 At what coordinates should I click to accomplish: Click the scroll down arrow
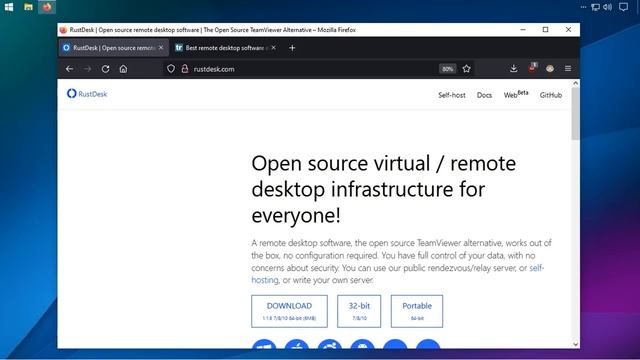point(576,344)
